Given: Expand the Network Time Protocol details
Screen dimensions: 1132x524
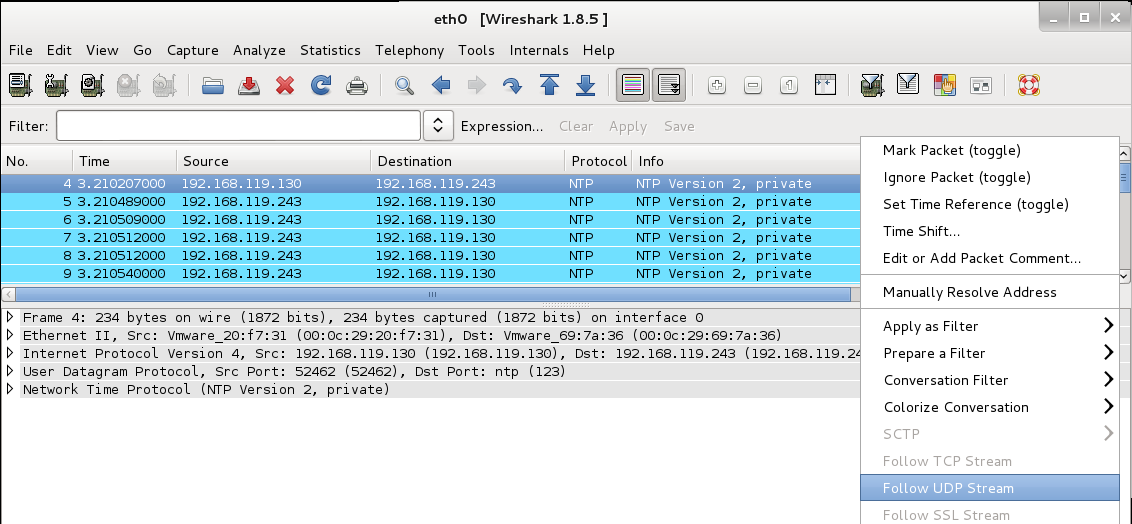Looking at the screenshot, I should coord(11,390).
